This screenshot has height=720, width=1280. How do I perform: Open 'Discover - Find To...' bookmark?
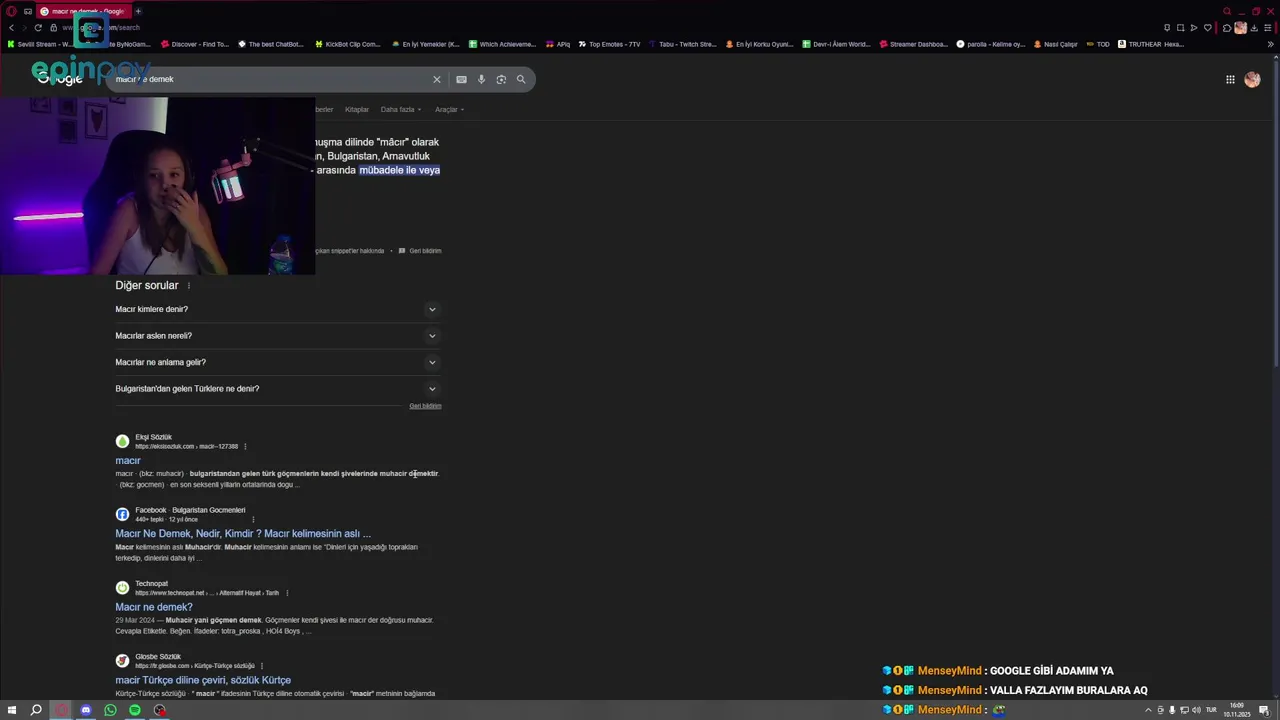click(195, 44)
